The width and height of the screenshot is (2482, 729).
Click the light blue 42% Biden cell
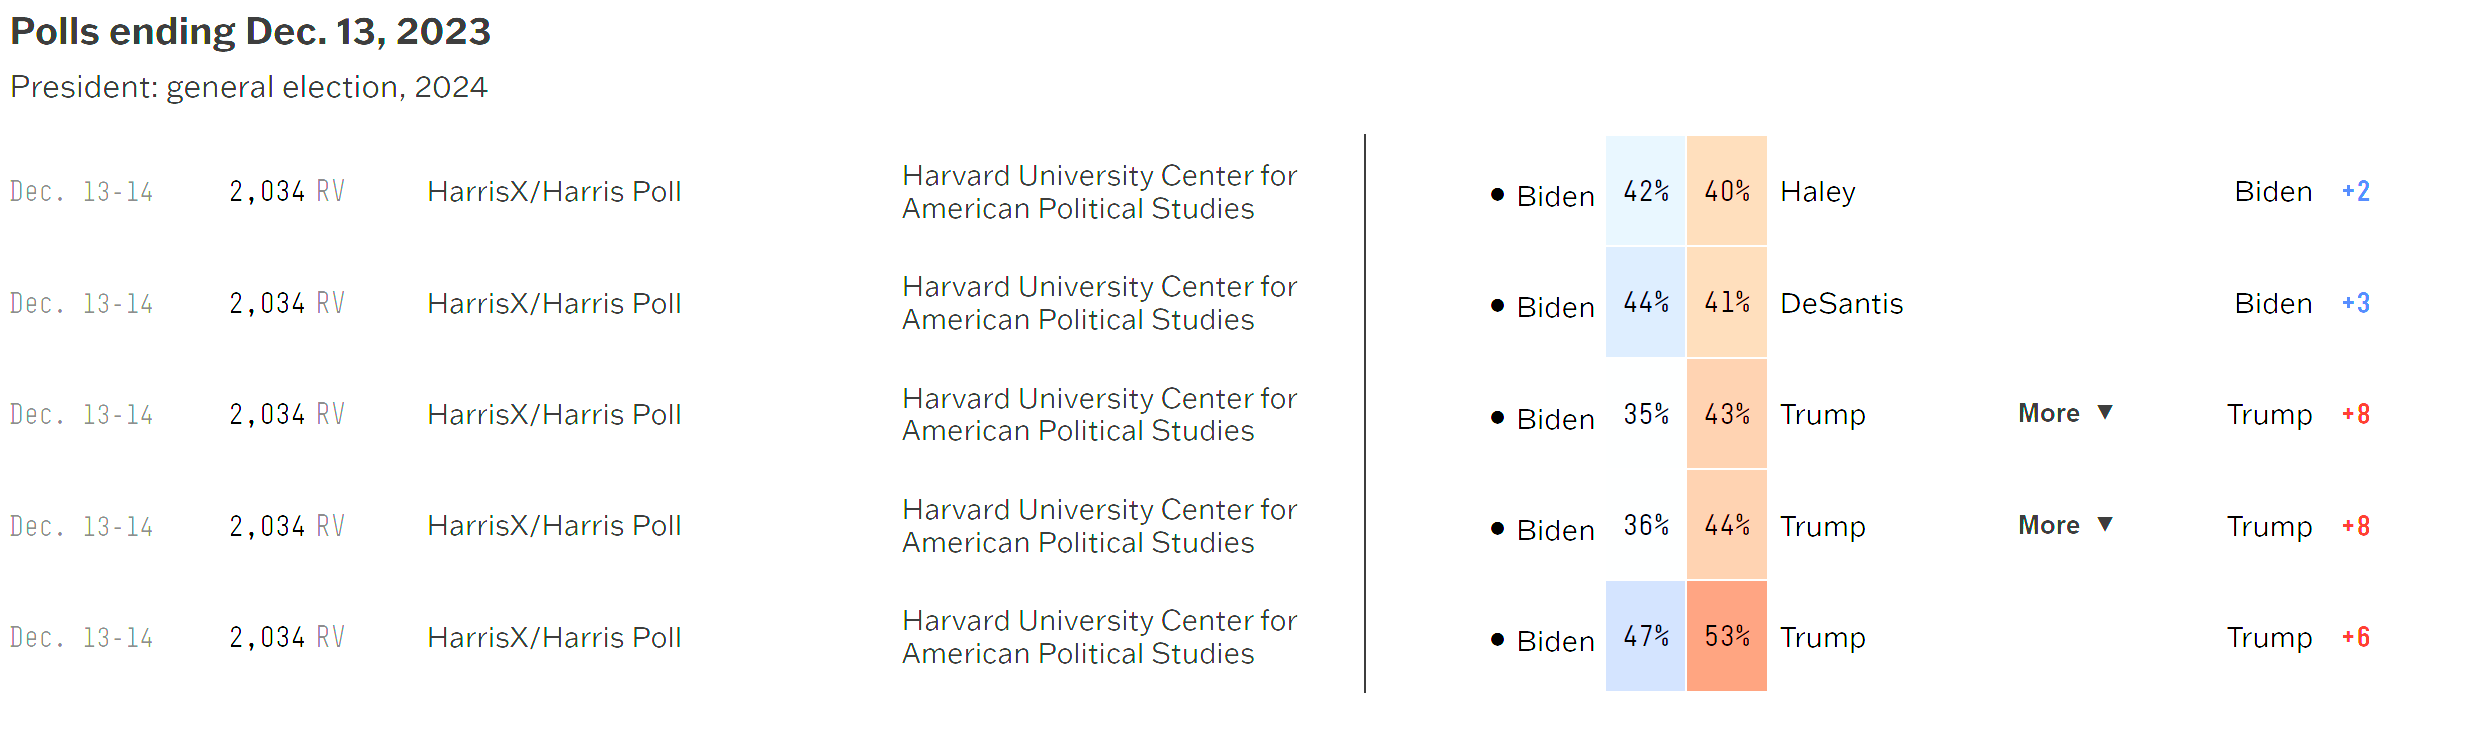(1646, 191)
